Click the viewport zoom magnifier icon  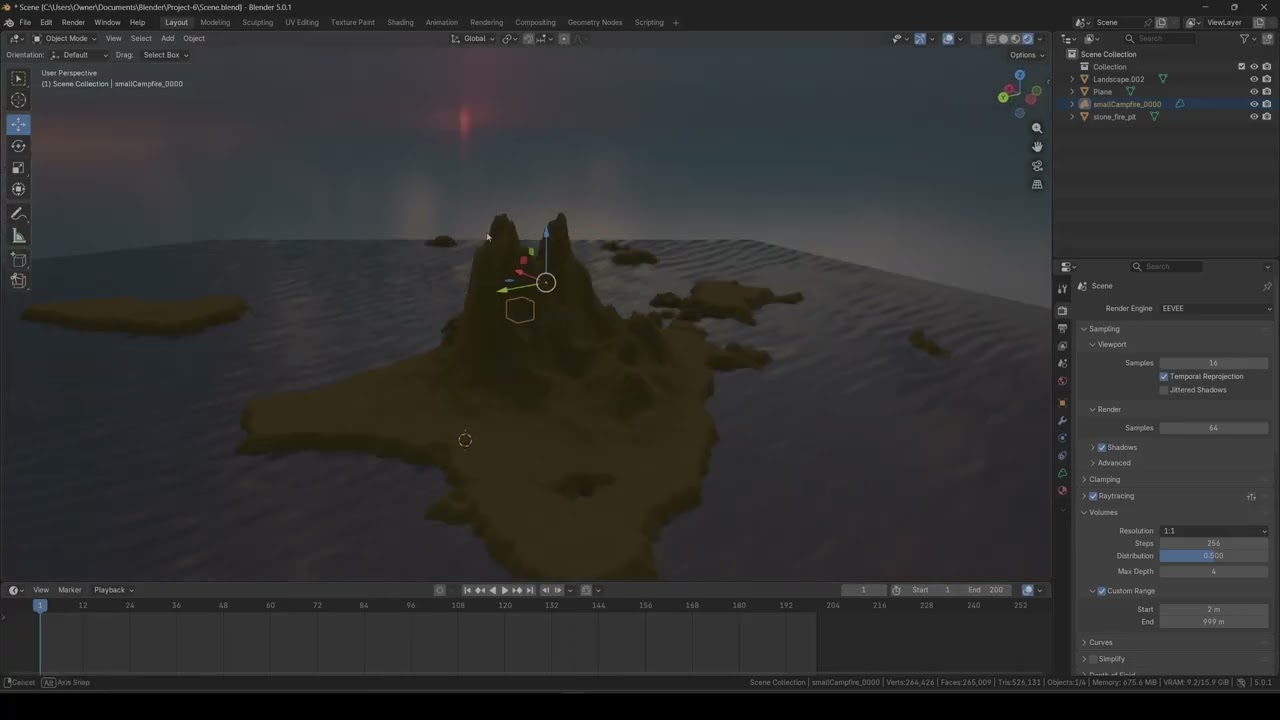point(1037,128)
